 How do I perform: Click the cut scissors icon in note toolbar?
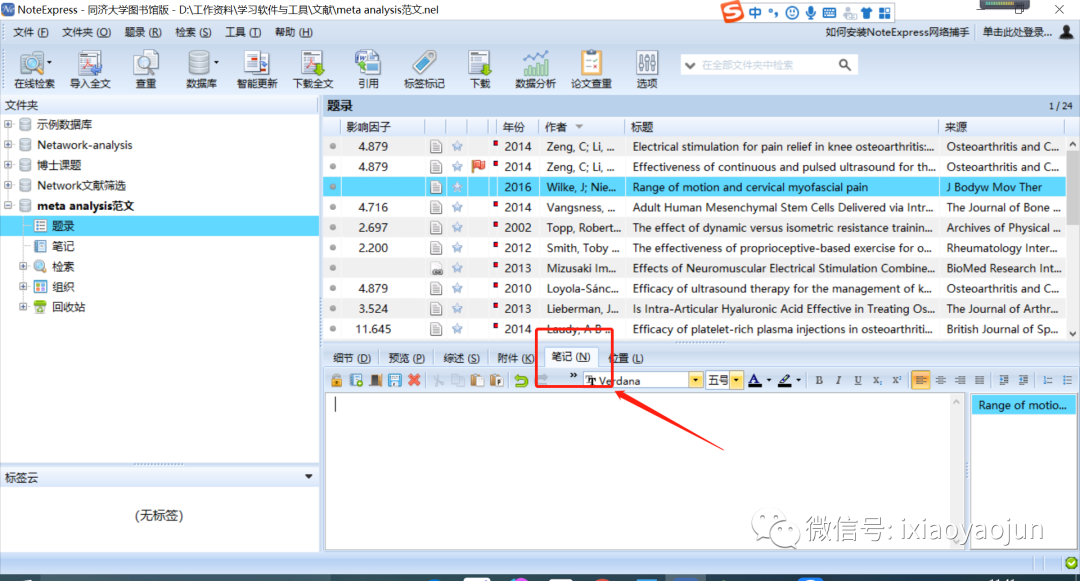click(438, 380)
